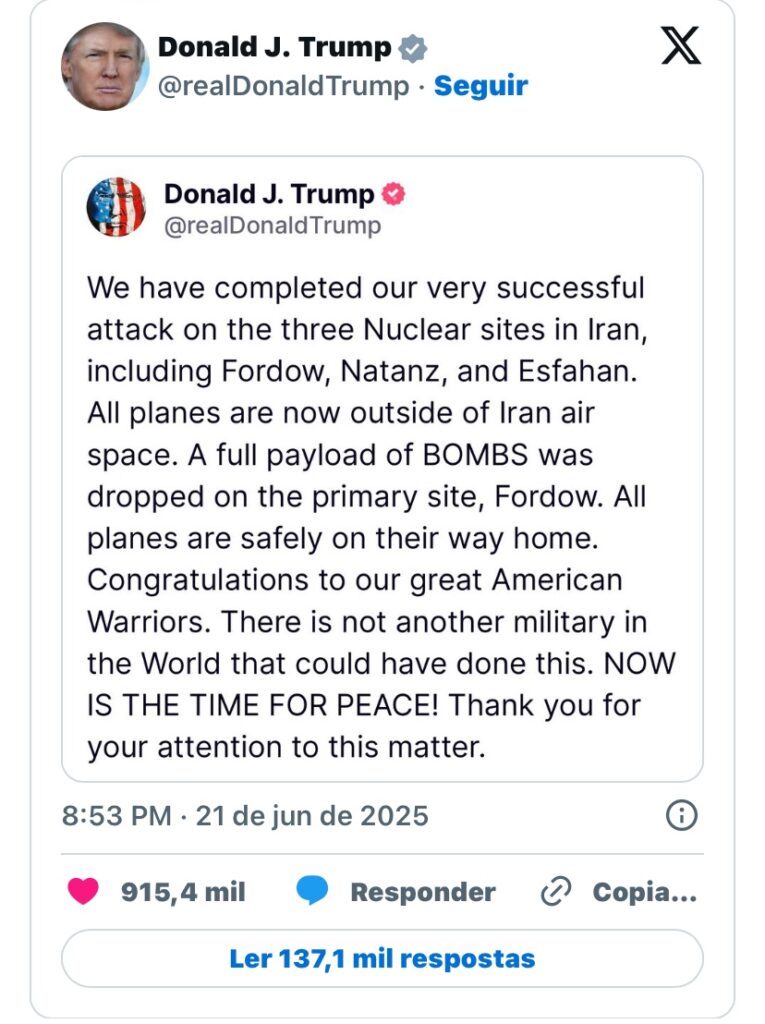The width and height of the screenshot is (765, 1024).
Task: Open the flag-styled avatar in the quoted post
Action: [x=116, y=207]
